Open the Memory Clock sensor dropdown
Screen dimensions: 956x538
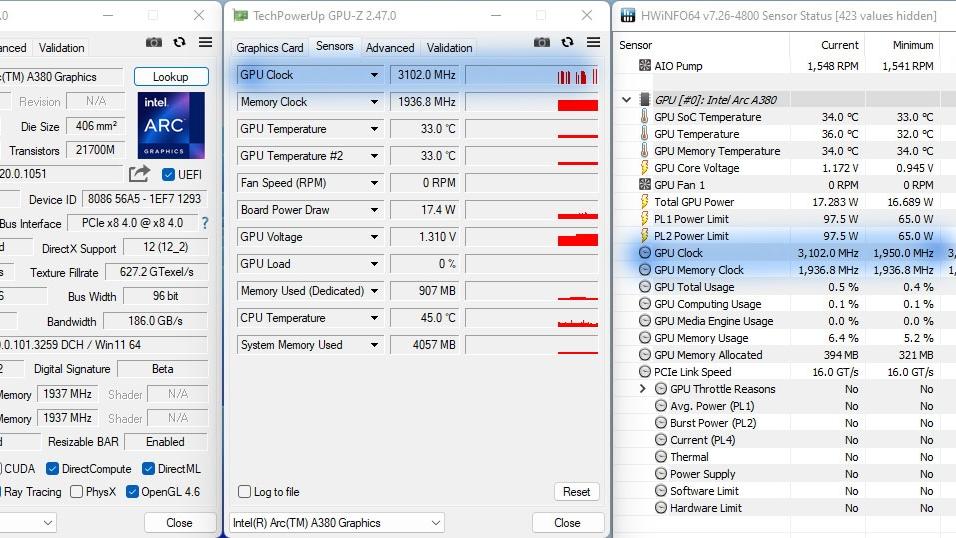[x=374, y=102]
